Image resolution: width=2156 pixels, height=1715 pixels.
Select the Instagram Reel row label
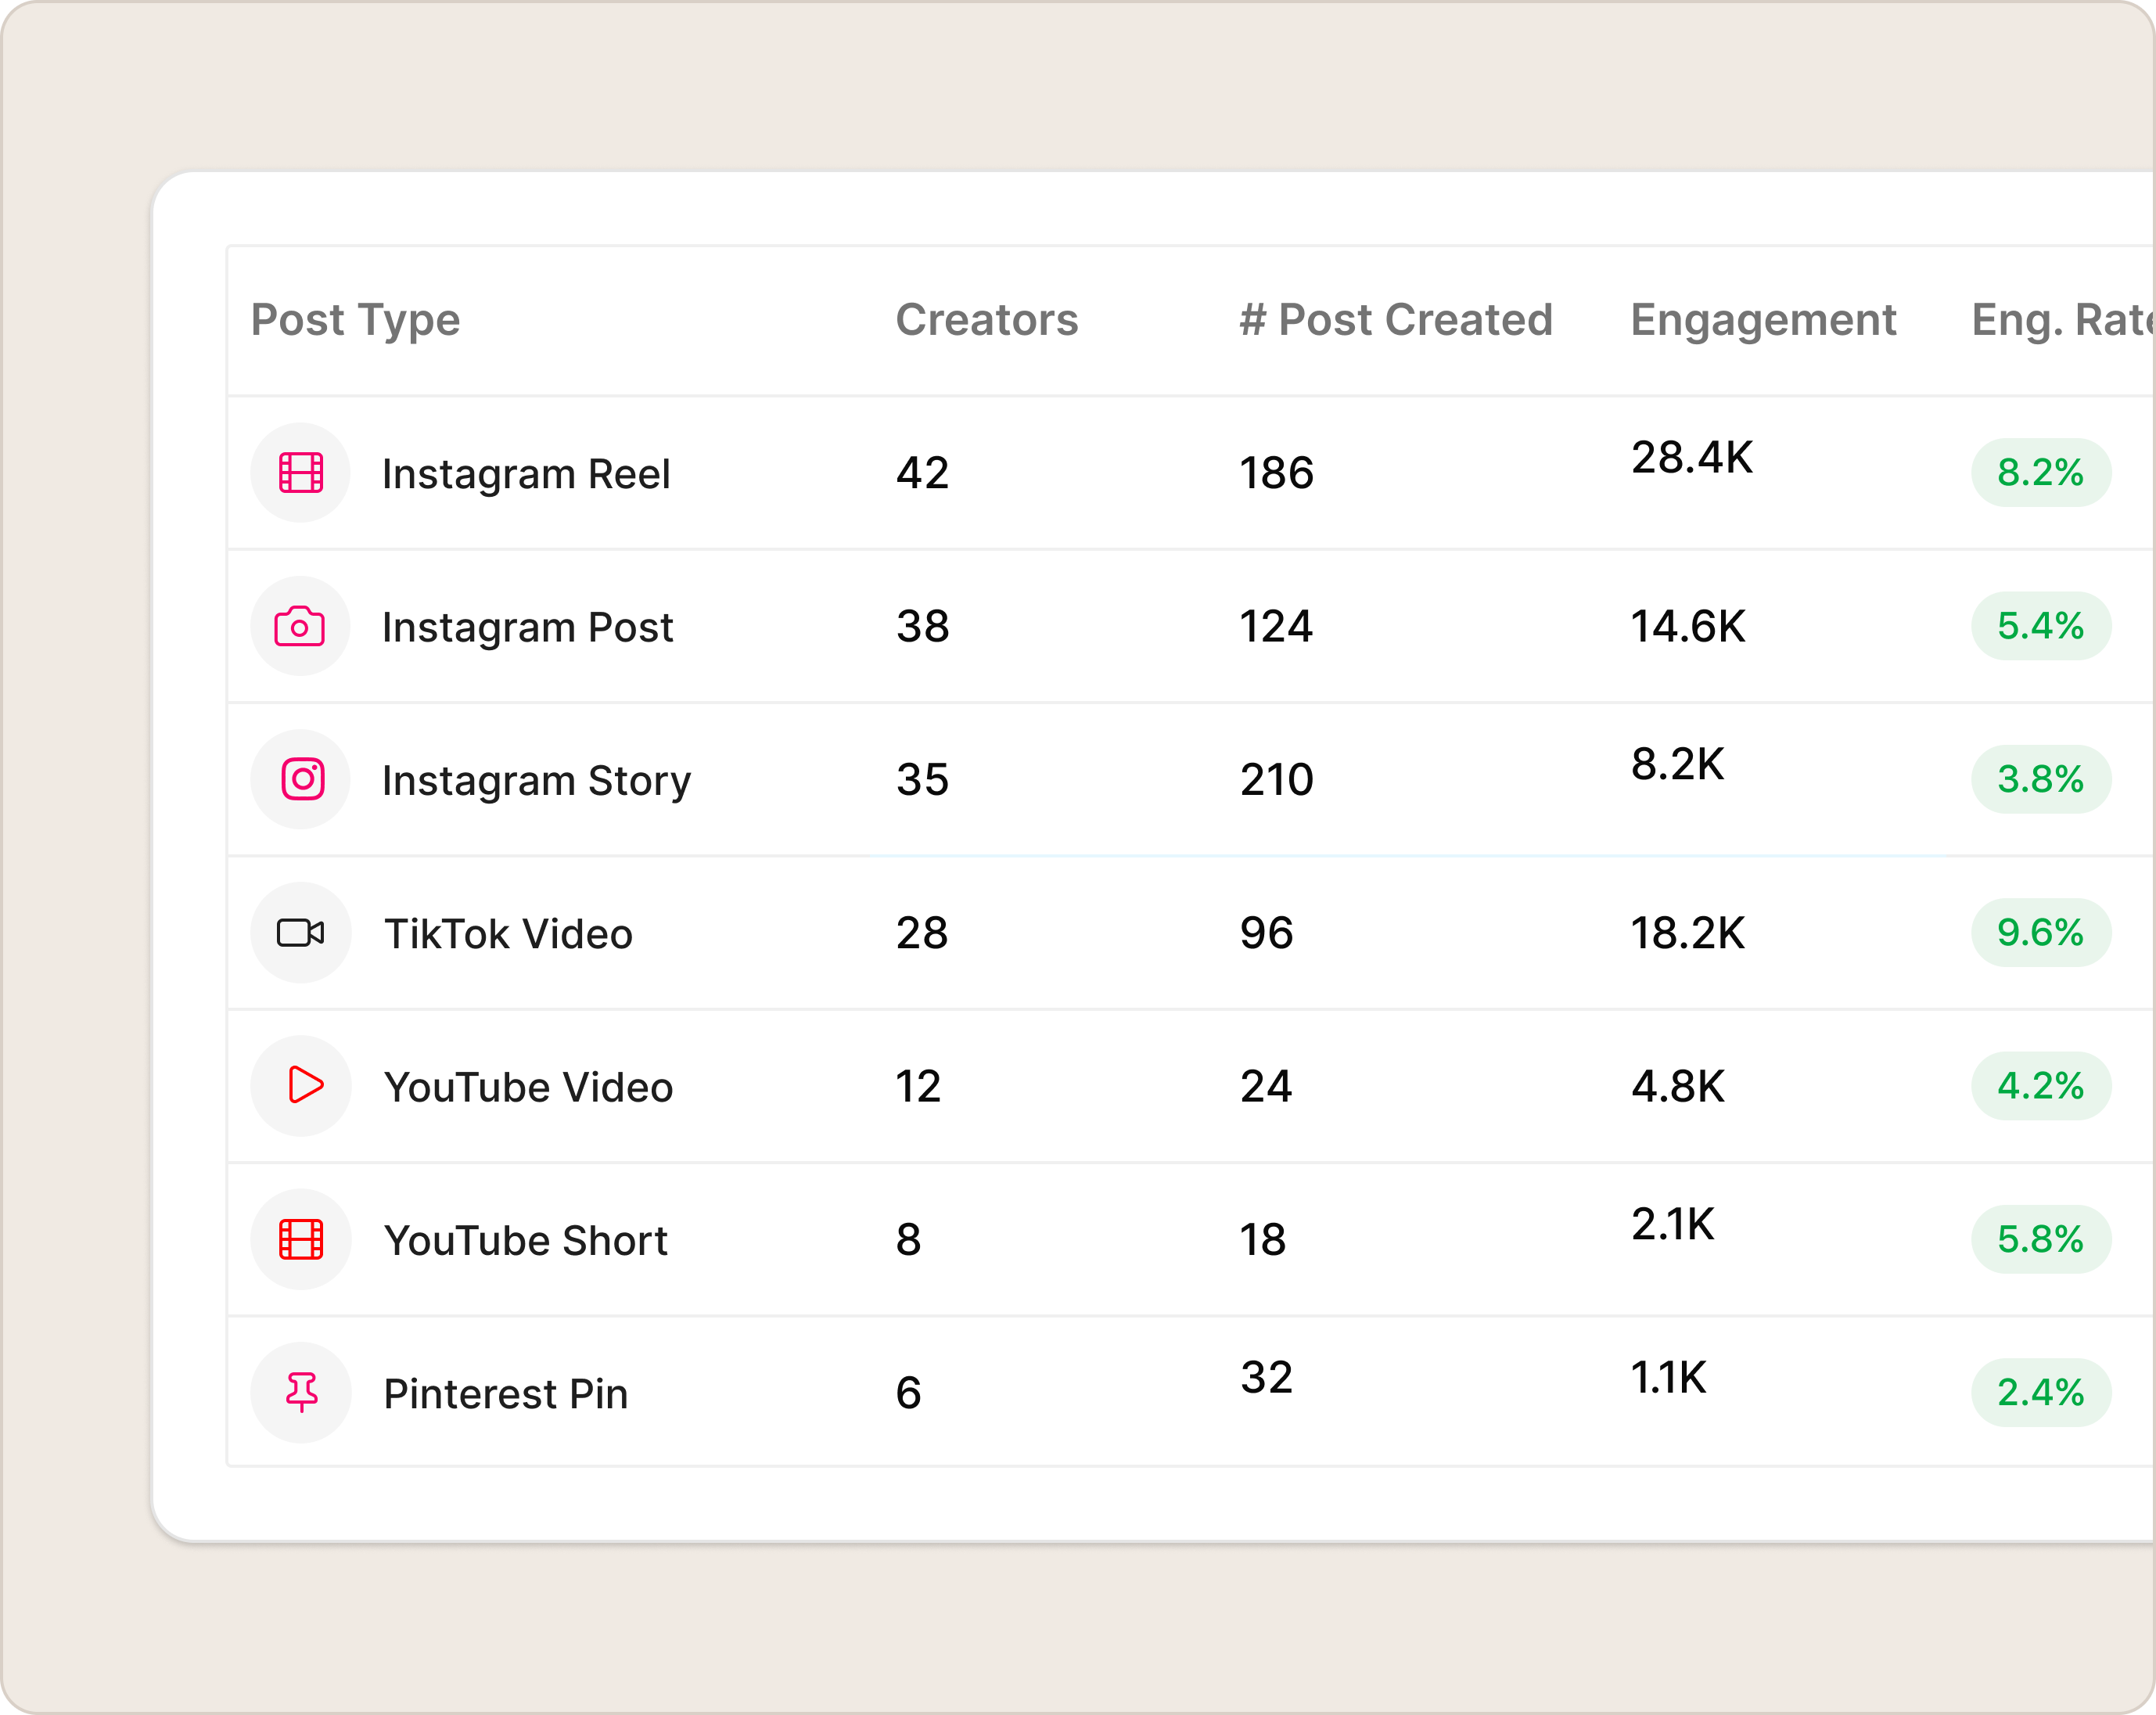(x=526, y=474)
